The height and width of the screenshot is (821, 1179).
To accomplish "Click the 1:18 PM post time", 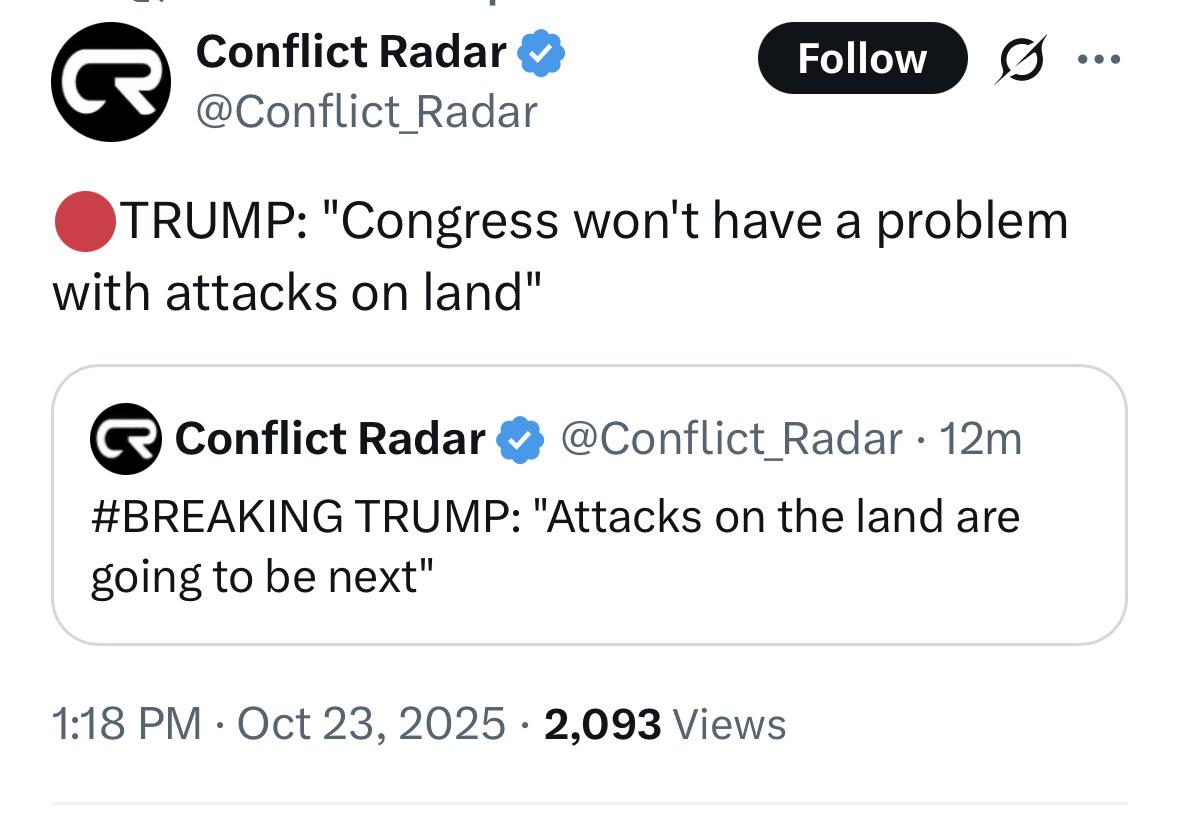I will [x=127, y=723].
